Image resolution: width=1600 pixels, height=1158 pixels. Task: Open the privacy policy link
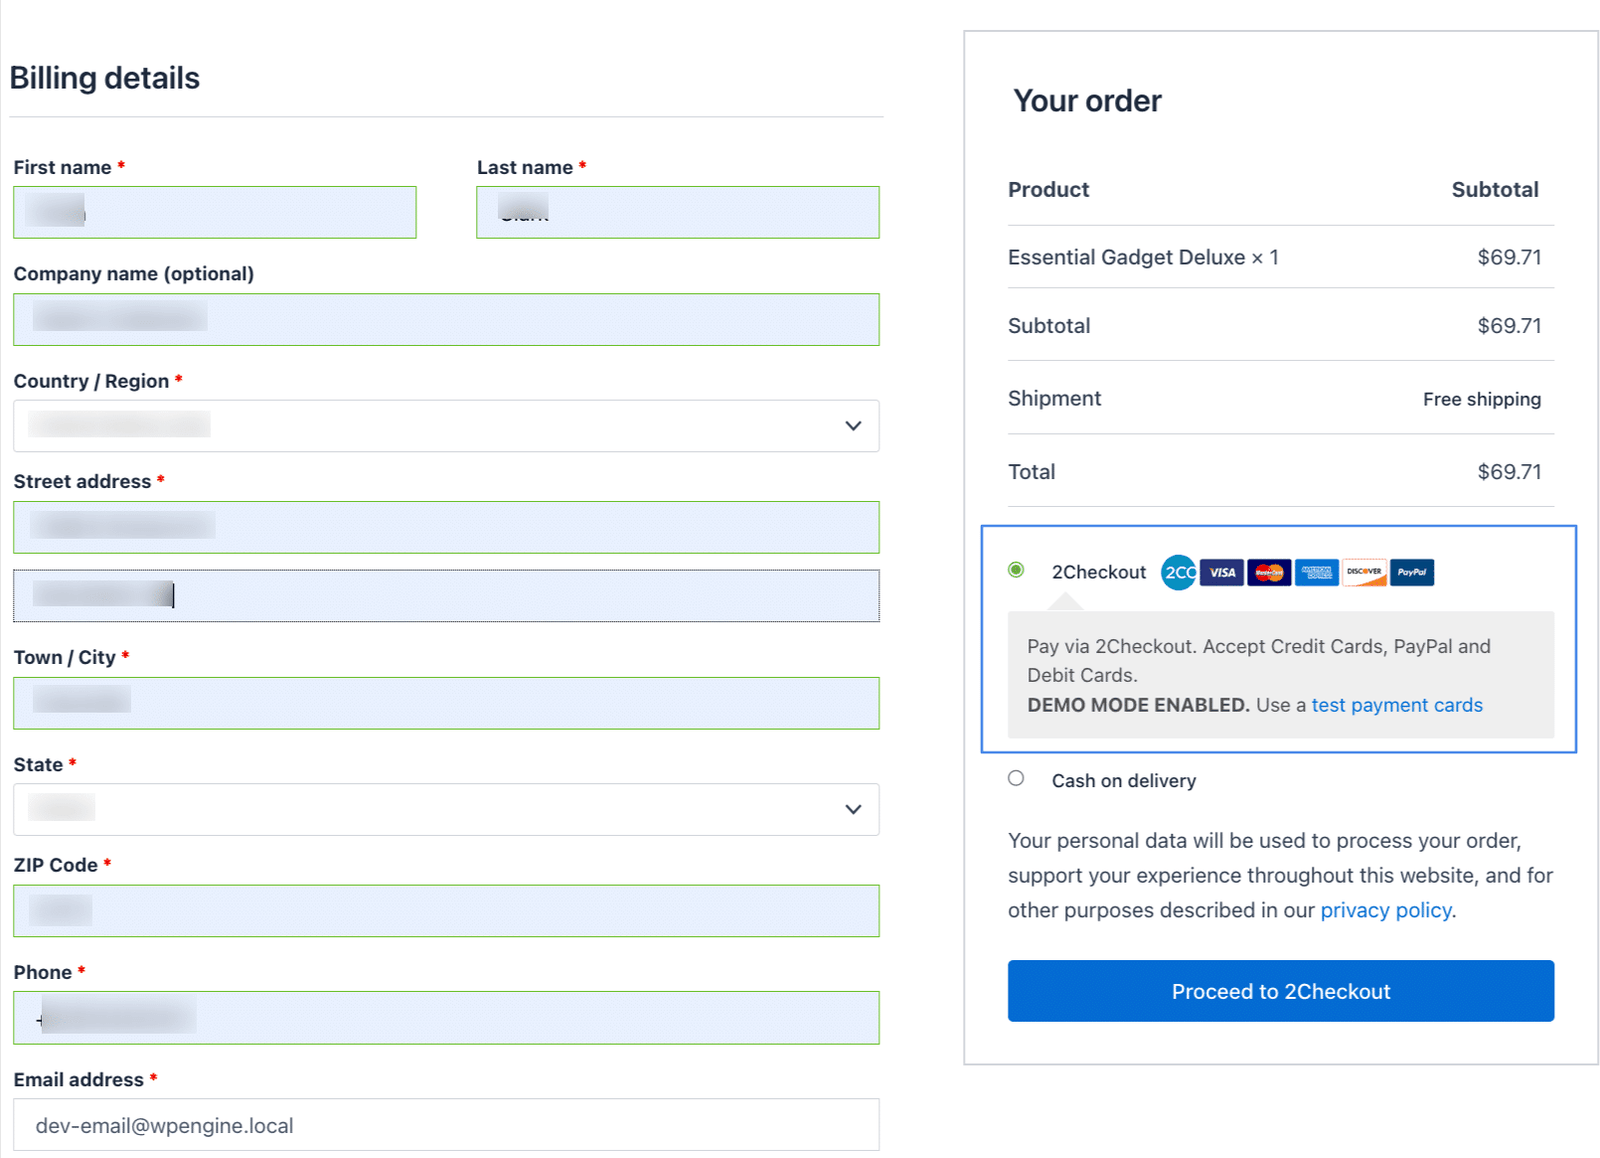1386,910
